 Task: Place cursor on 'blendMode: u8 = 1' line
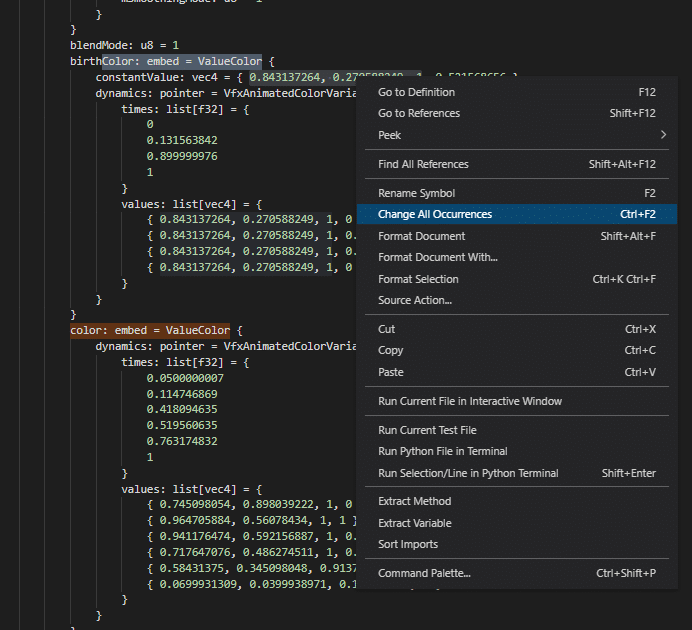(x=124, y=45)
